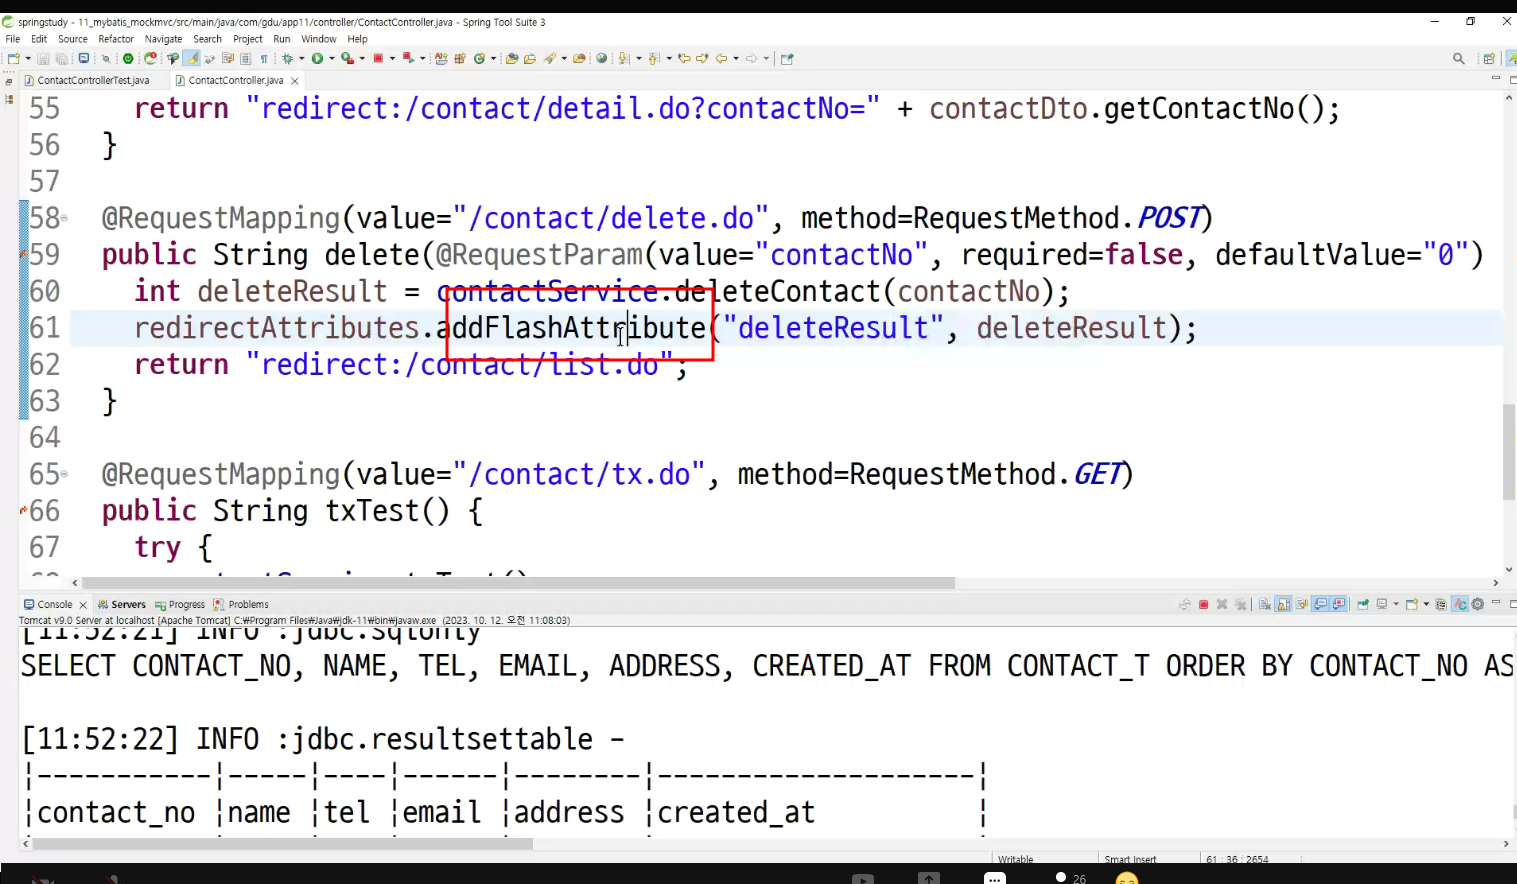
Task: Click the Clear Console icon
Action: pyautogui.click(x=1264, y=604)
